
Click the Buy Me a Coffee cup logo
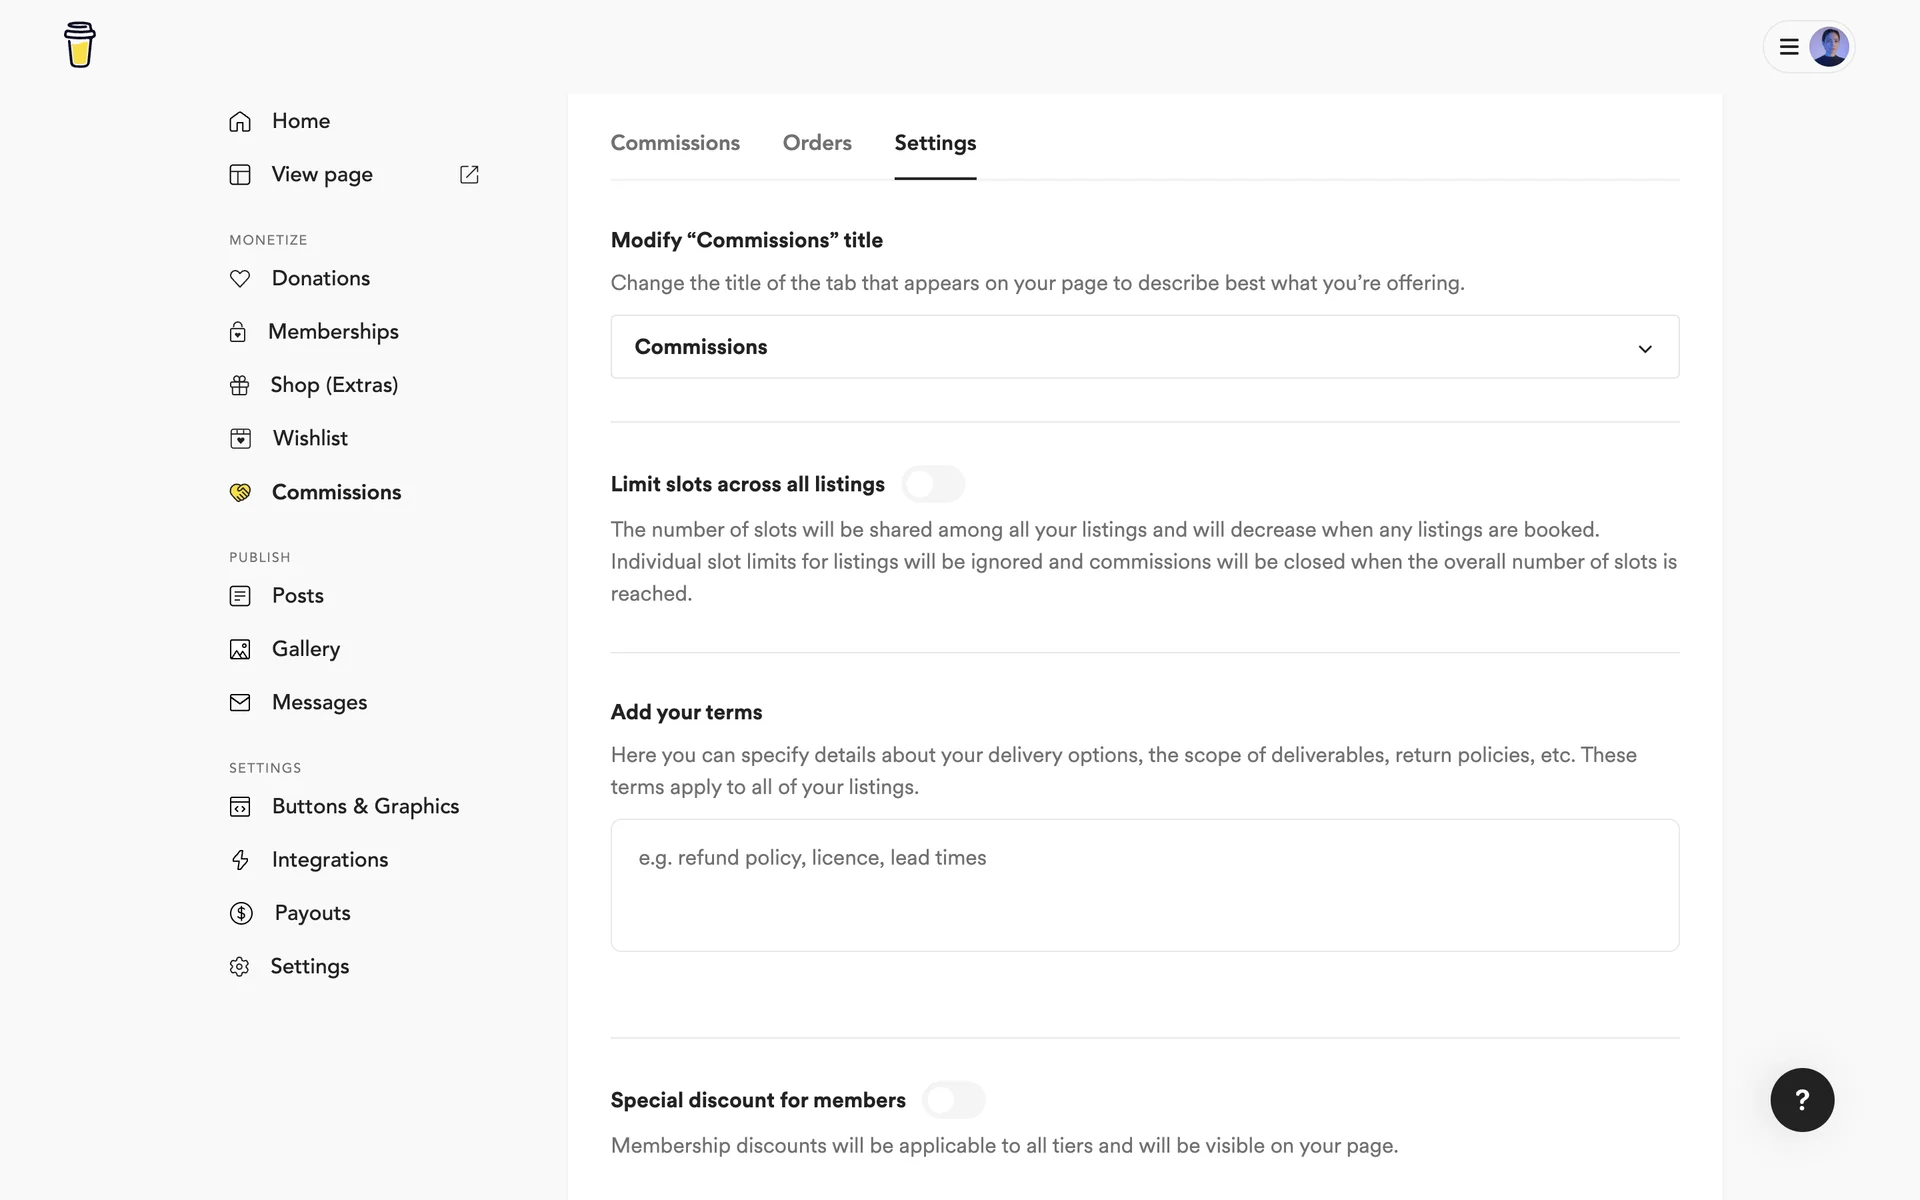(x=80, y=45)
